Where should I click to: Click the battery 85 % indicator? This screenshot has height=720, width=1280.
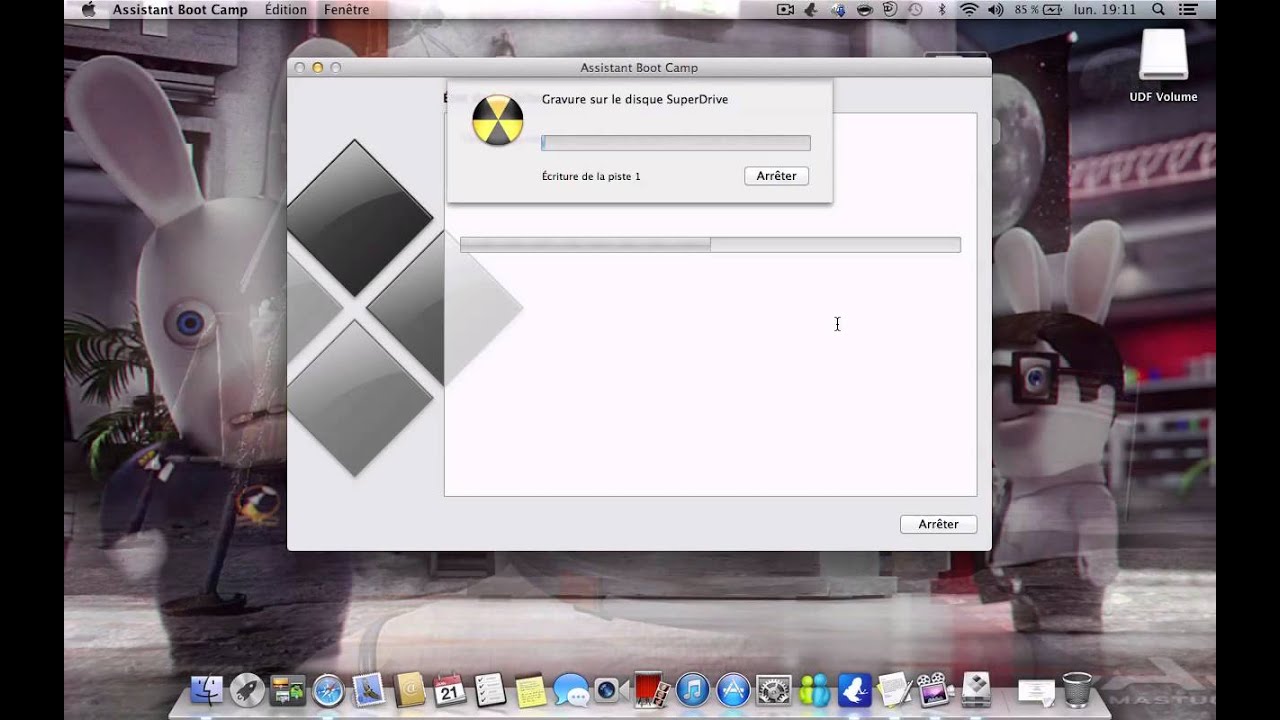pyautogui.click(x=1039, y=9)
